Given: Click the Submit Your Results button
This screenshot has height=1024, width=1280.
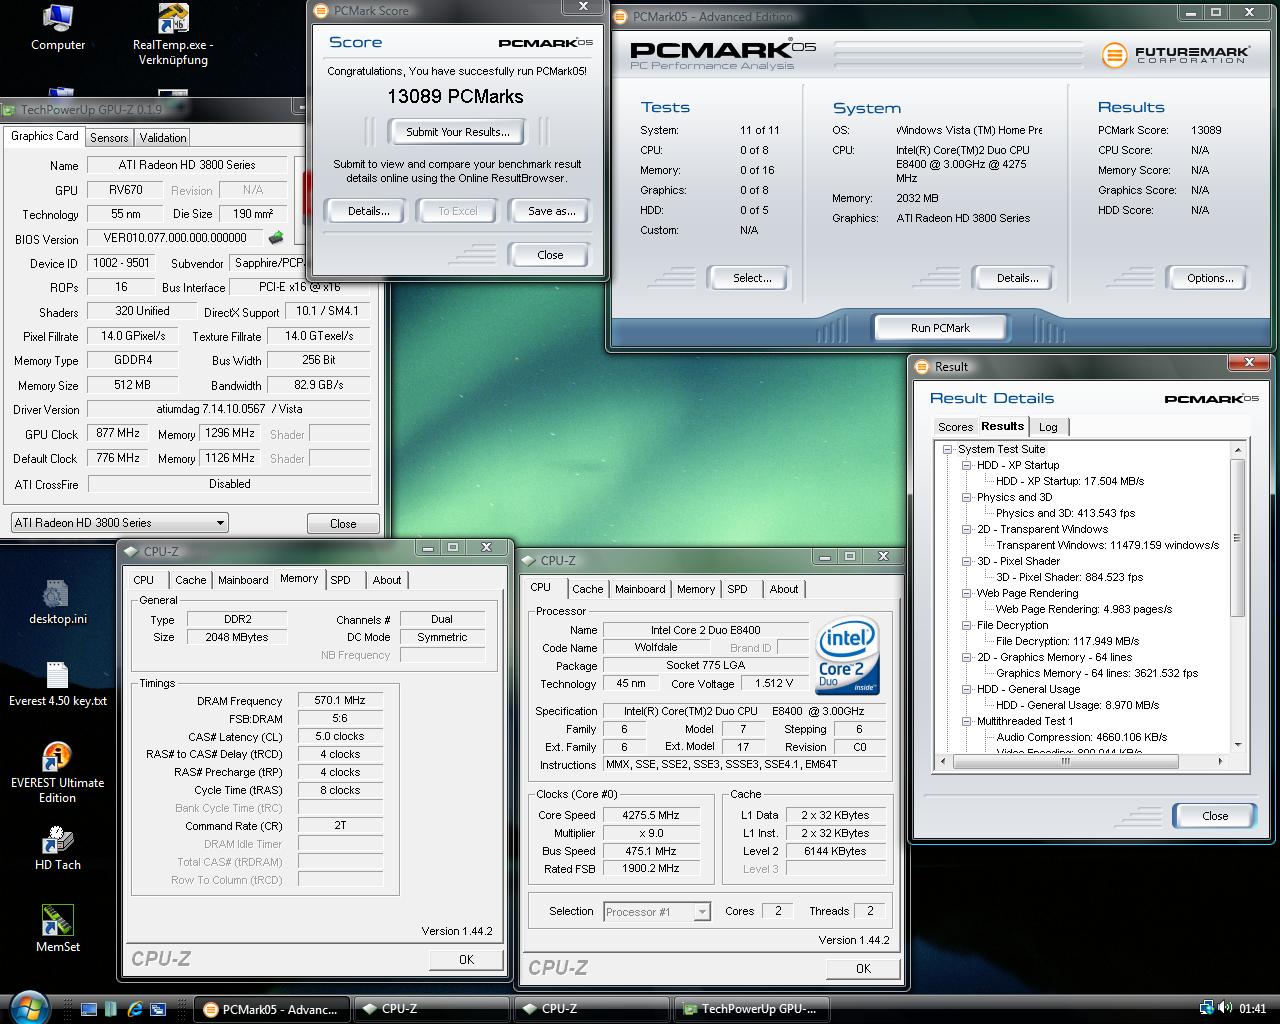Looking at the screenshot, I should [x=458, y=132].
